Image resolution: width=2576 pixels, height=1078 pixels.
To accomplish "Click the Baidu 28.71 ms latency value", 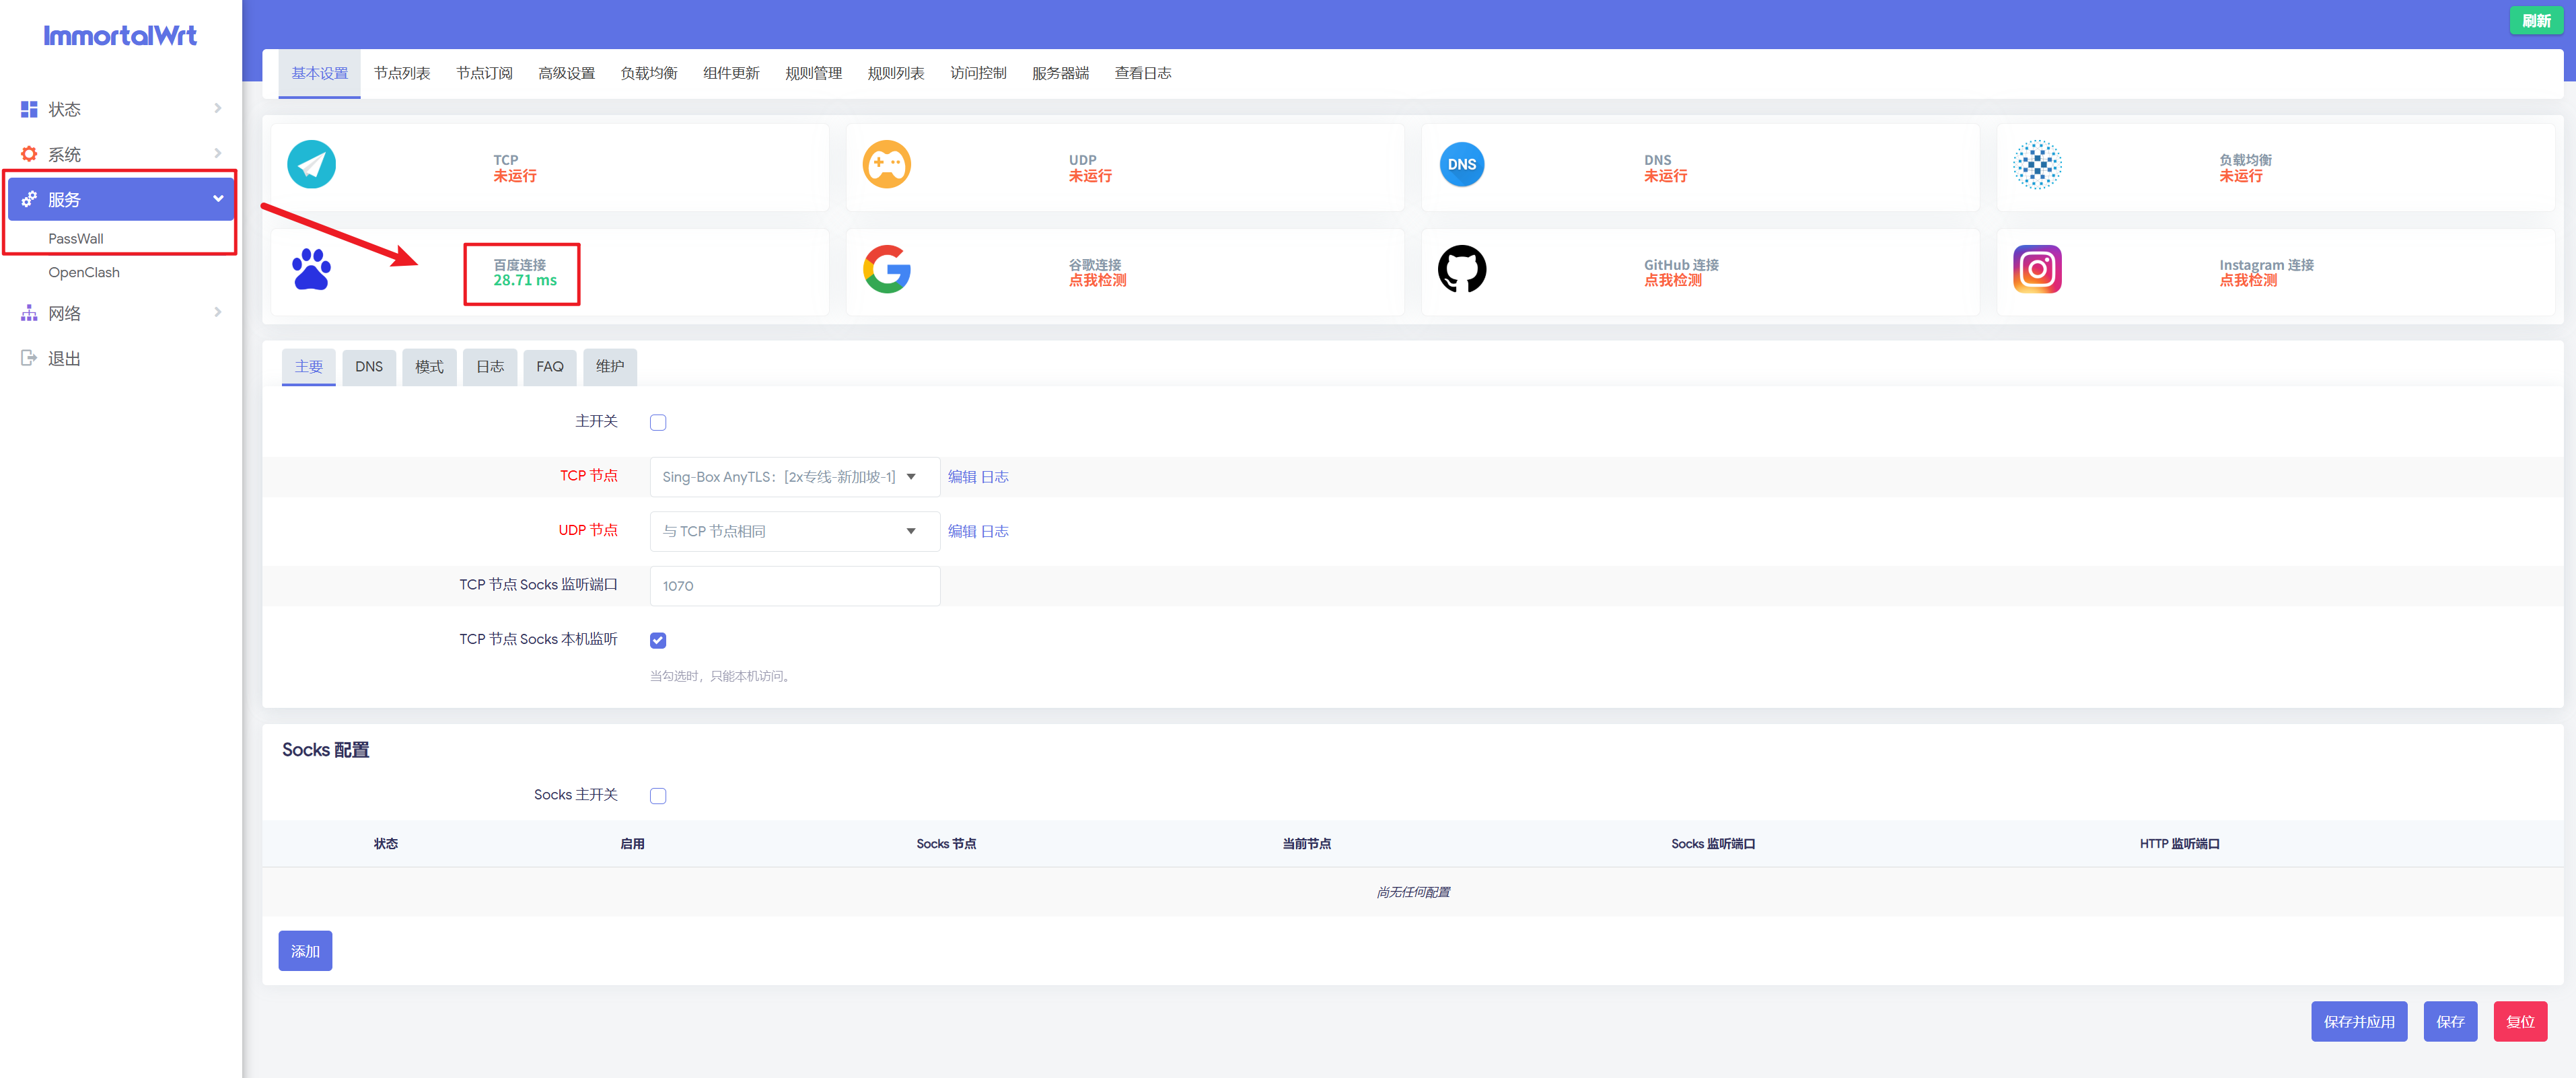I will click(x=525, y=281).
